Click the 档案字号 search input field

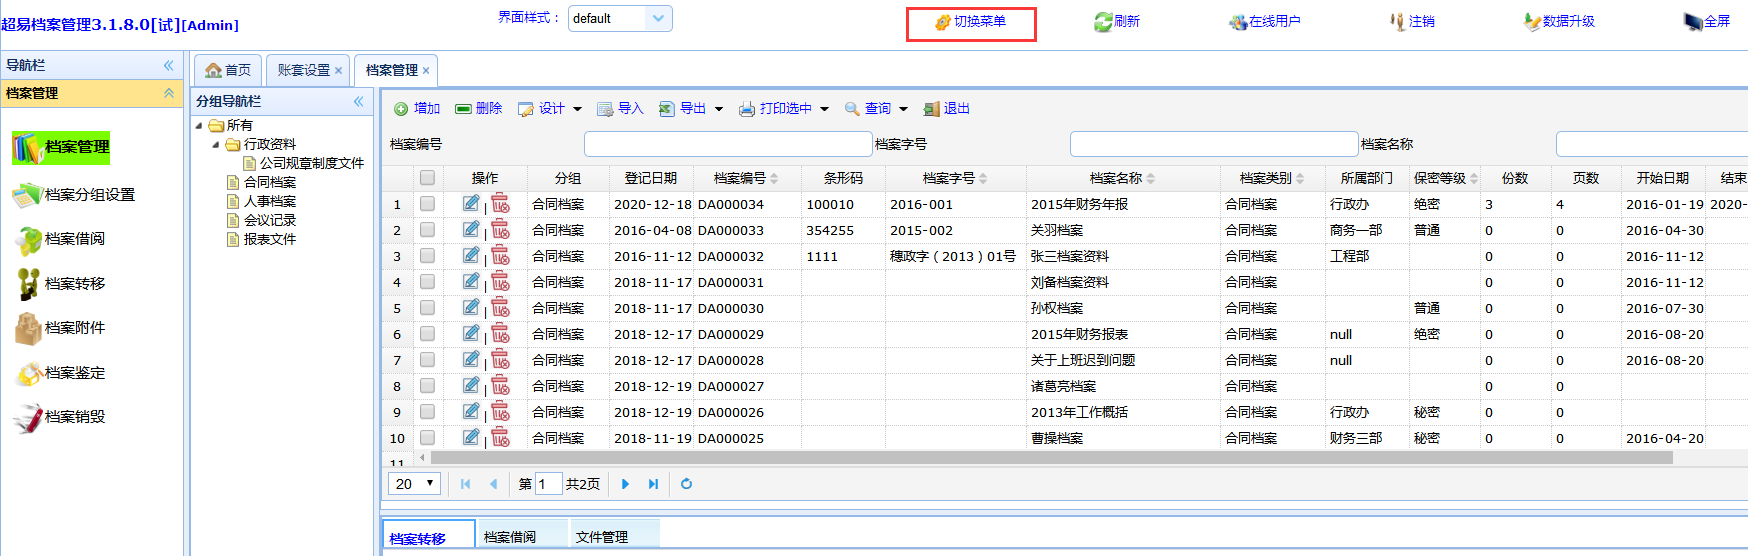[x=1213, y=144]
